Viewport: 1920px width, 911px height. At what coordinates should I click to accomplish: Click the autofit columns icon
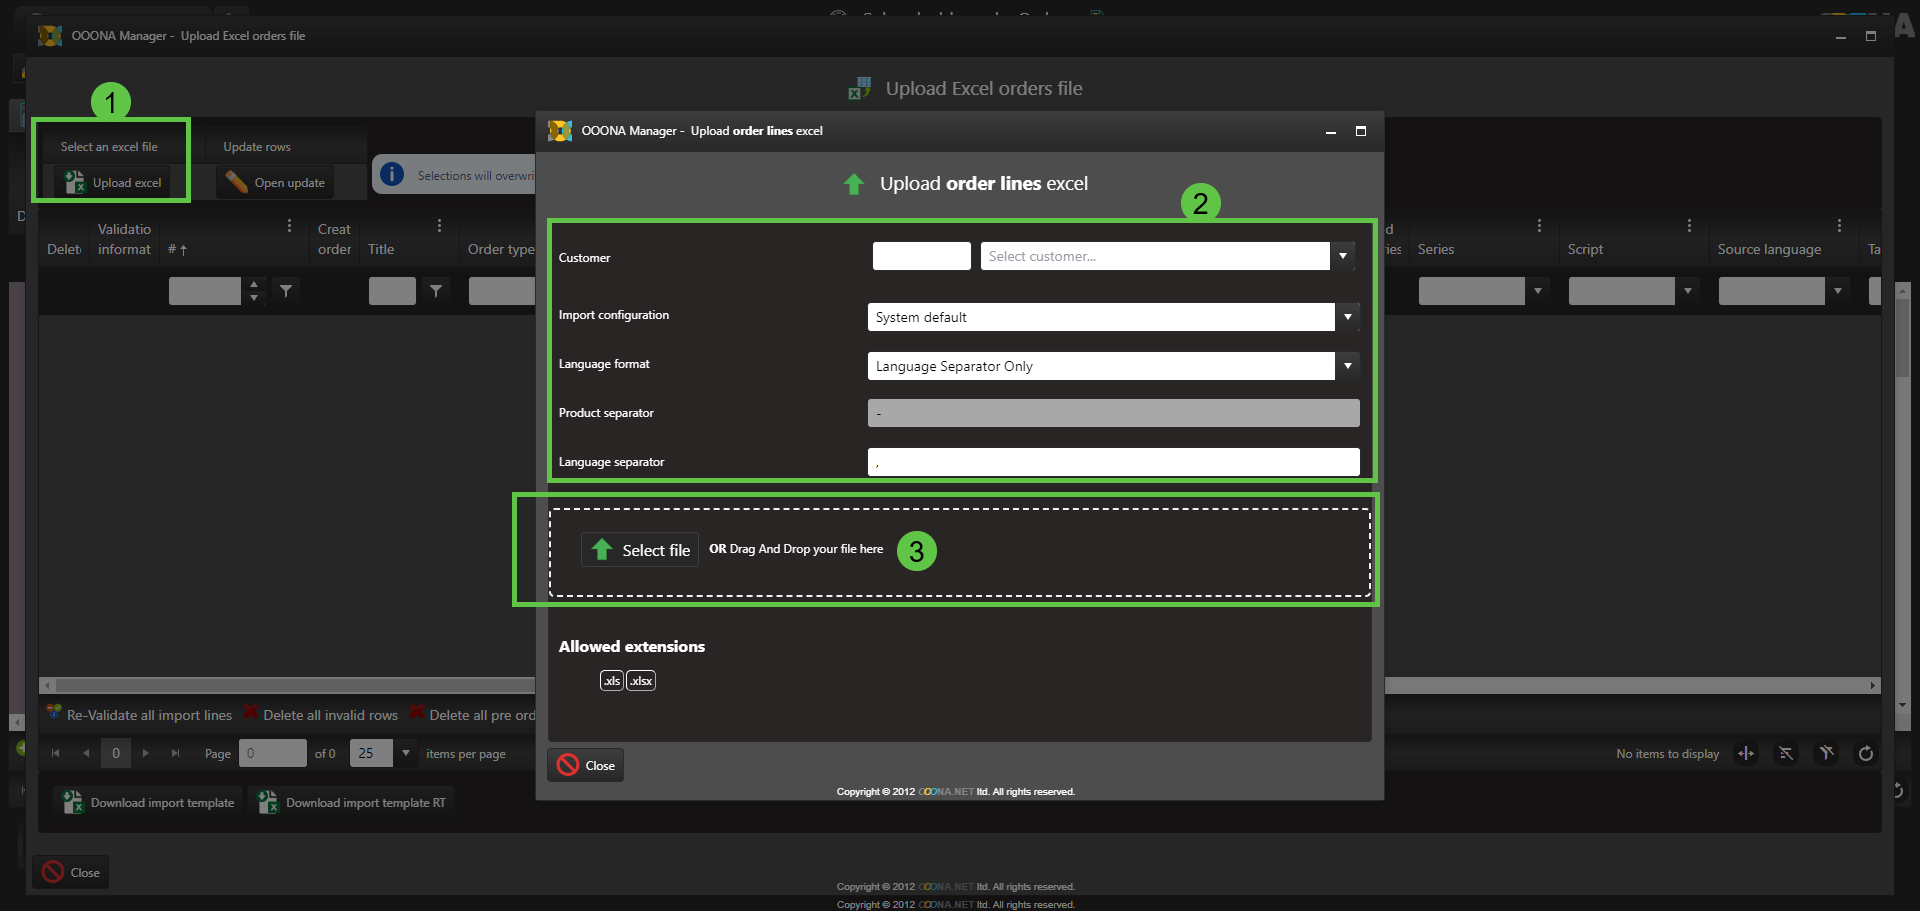coord(1746,754)
